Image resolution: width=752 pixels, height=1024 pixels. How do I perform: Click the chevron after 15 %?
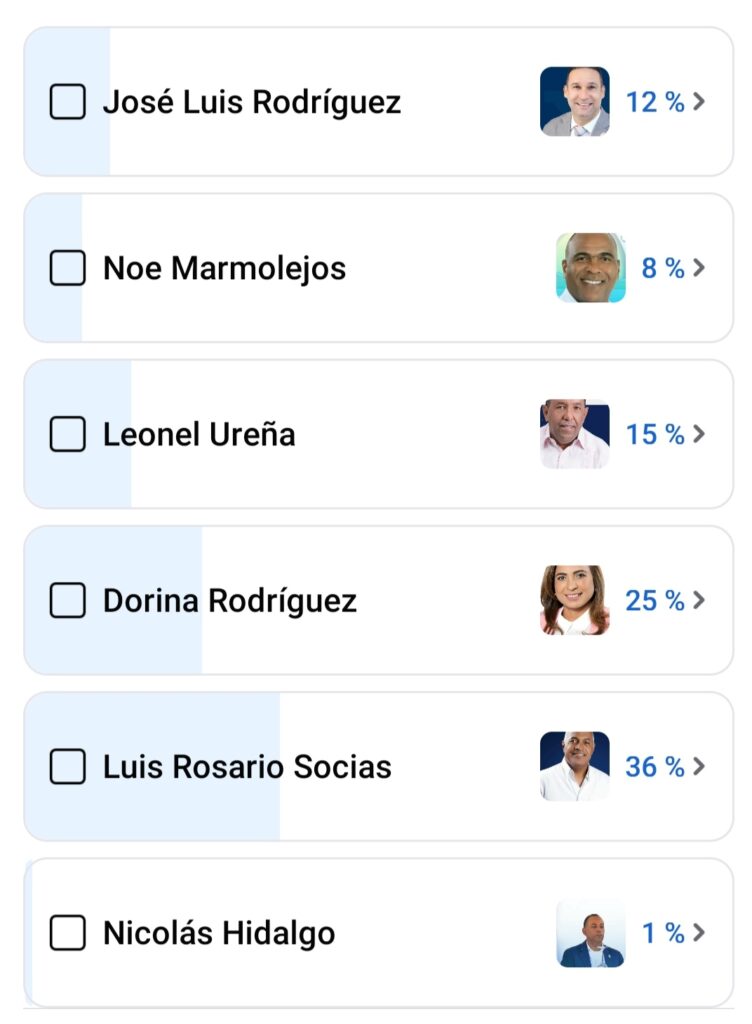tap(699, 434)
